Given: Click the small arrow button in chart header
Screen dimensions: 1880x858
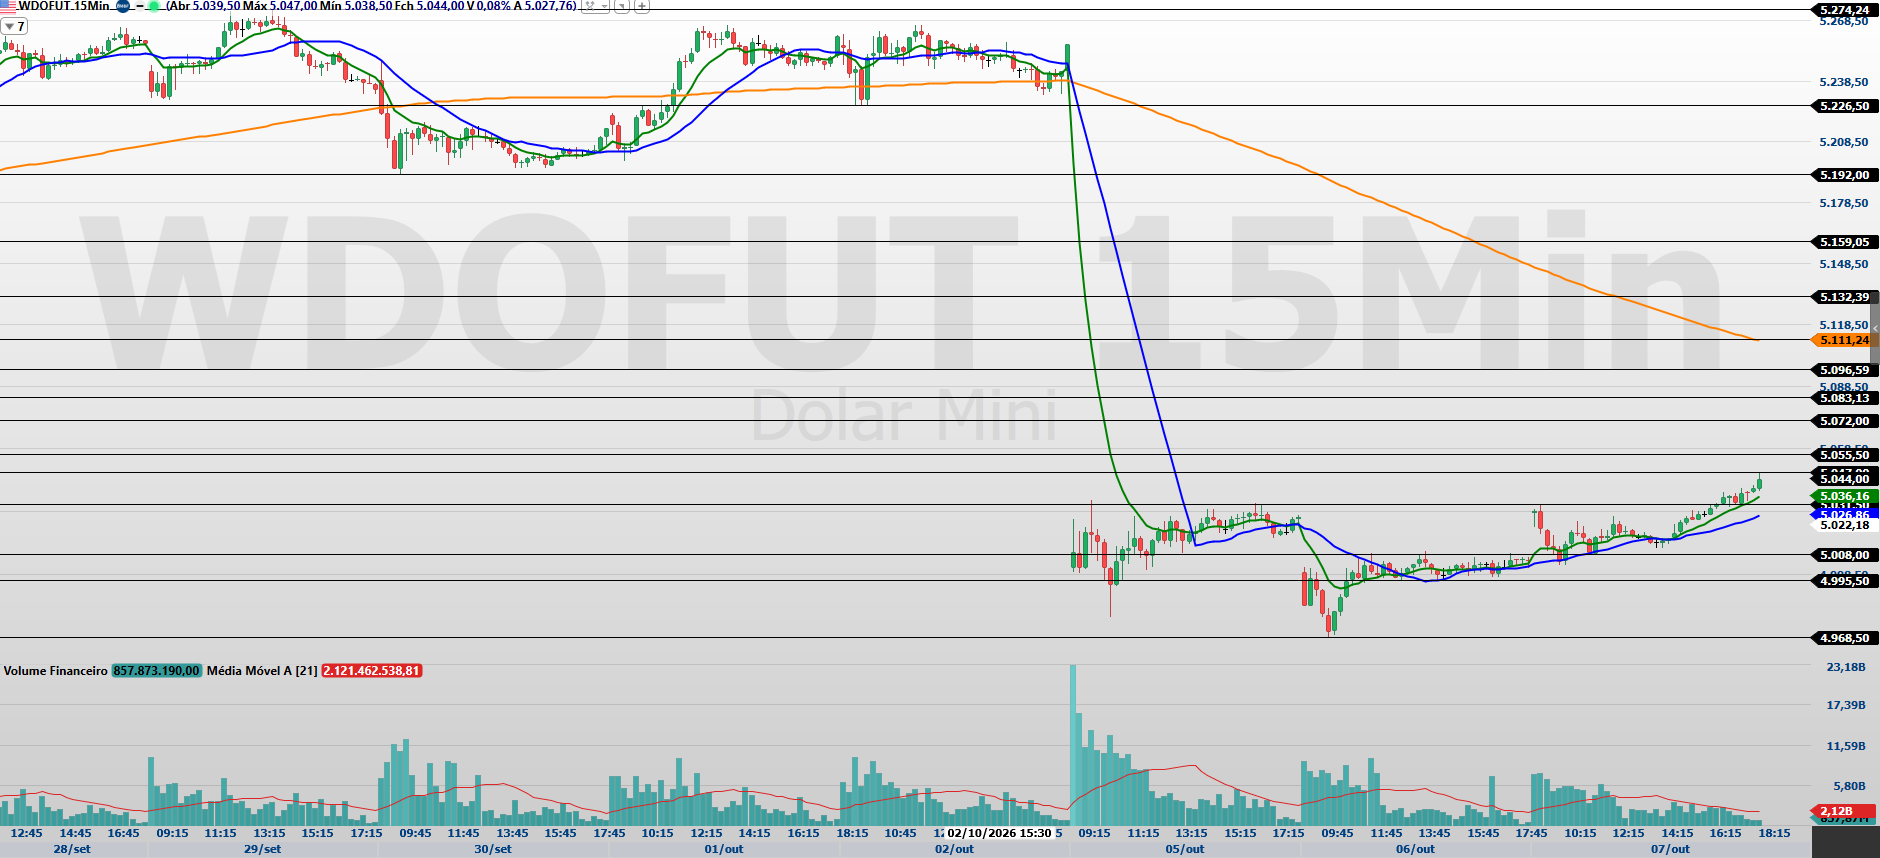Looking at the screenshot, I should (622, 6).
